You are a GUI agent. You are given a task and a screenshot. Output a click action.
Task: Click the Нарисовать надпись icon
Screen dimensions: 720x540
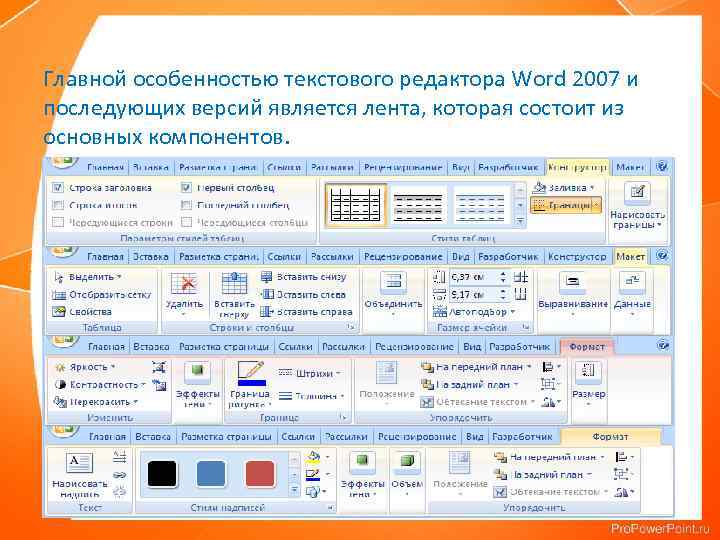79,463
